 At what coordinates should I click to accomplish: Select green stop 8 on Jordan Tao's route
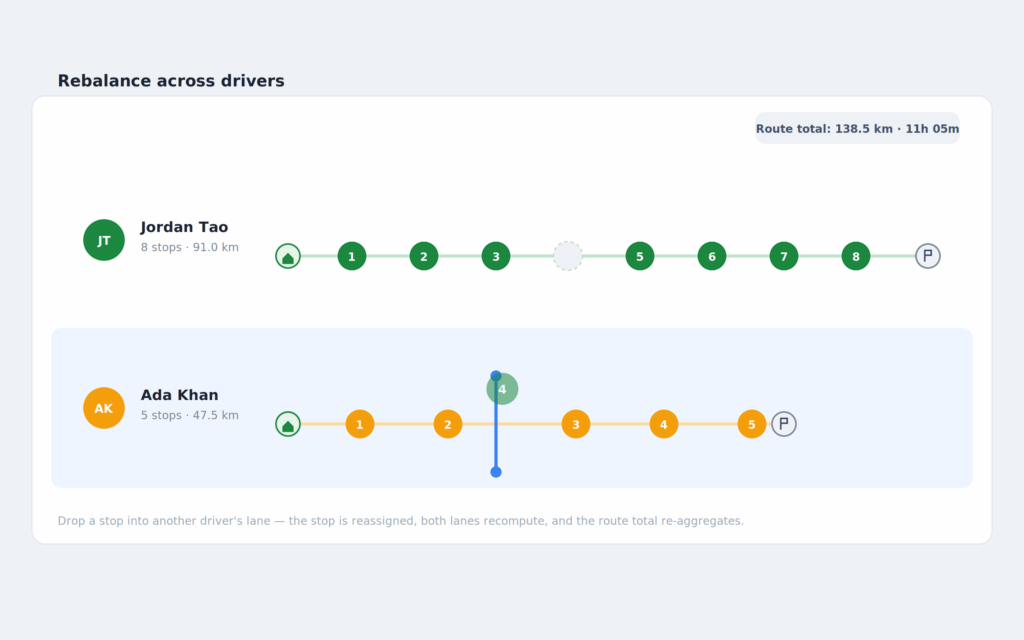(856, 256)
